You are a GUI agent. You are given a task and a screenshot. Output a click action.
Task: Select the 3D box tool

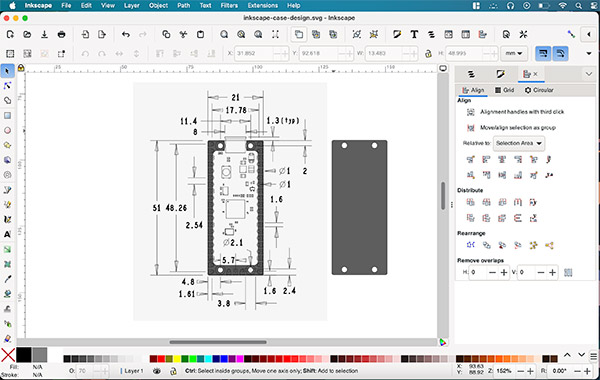(x=7, y=160)
